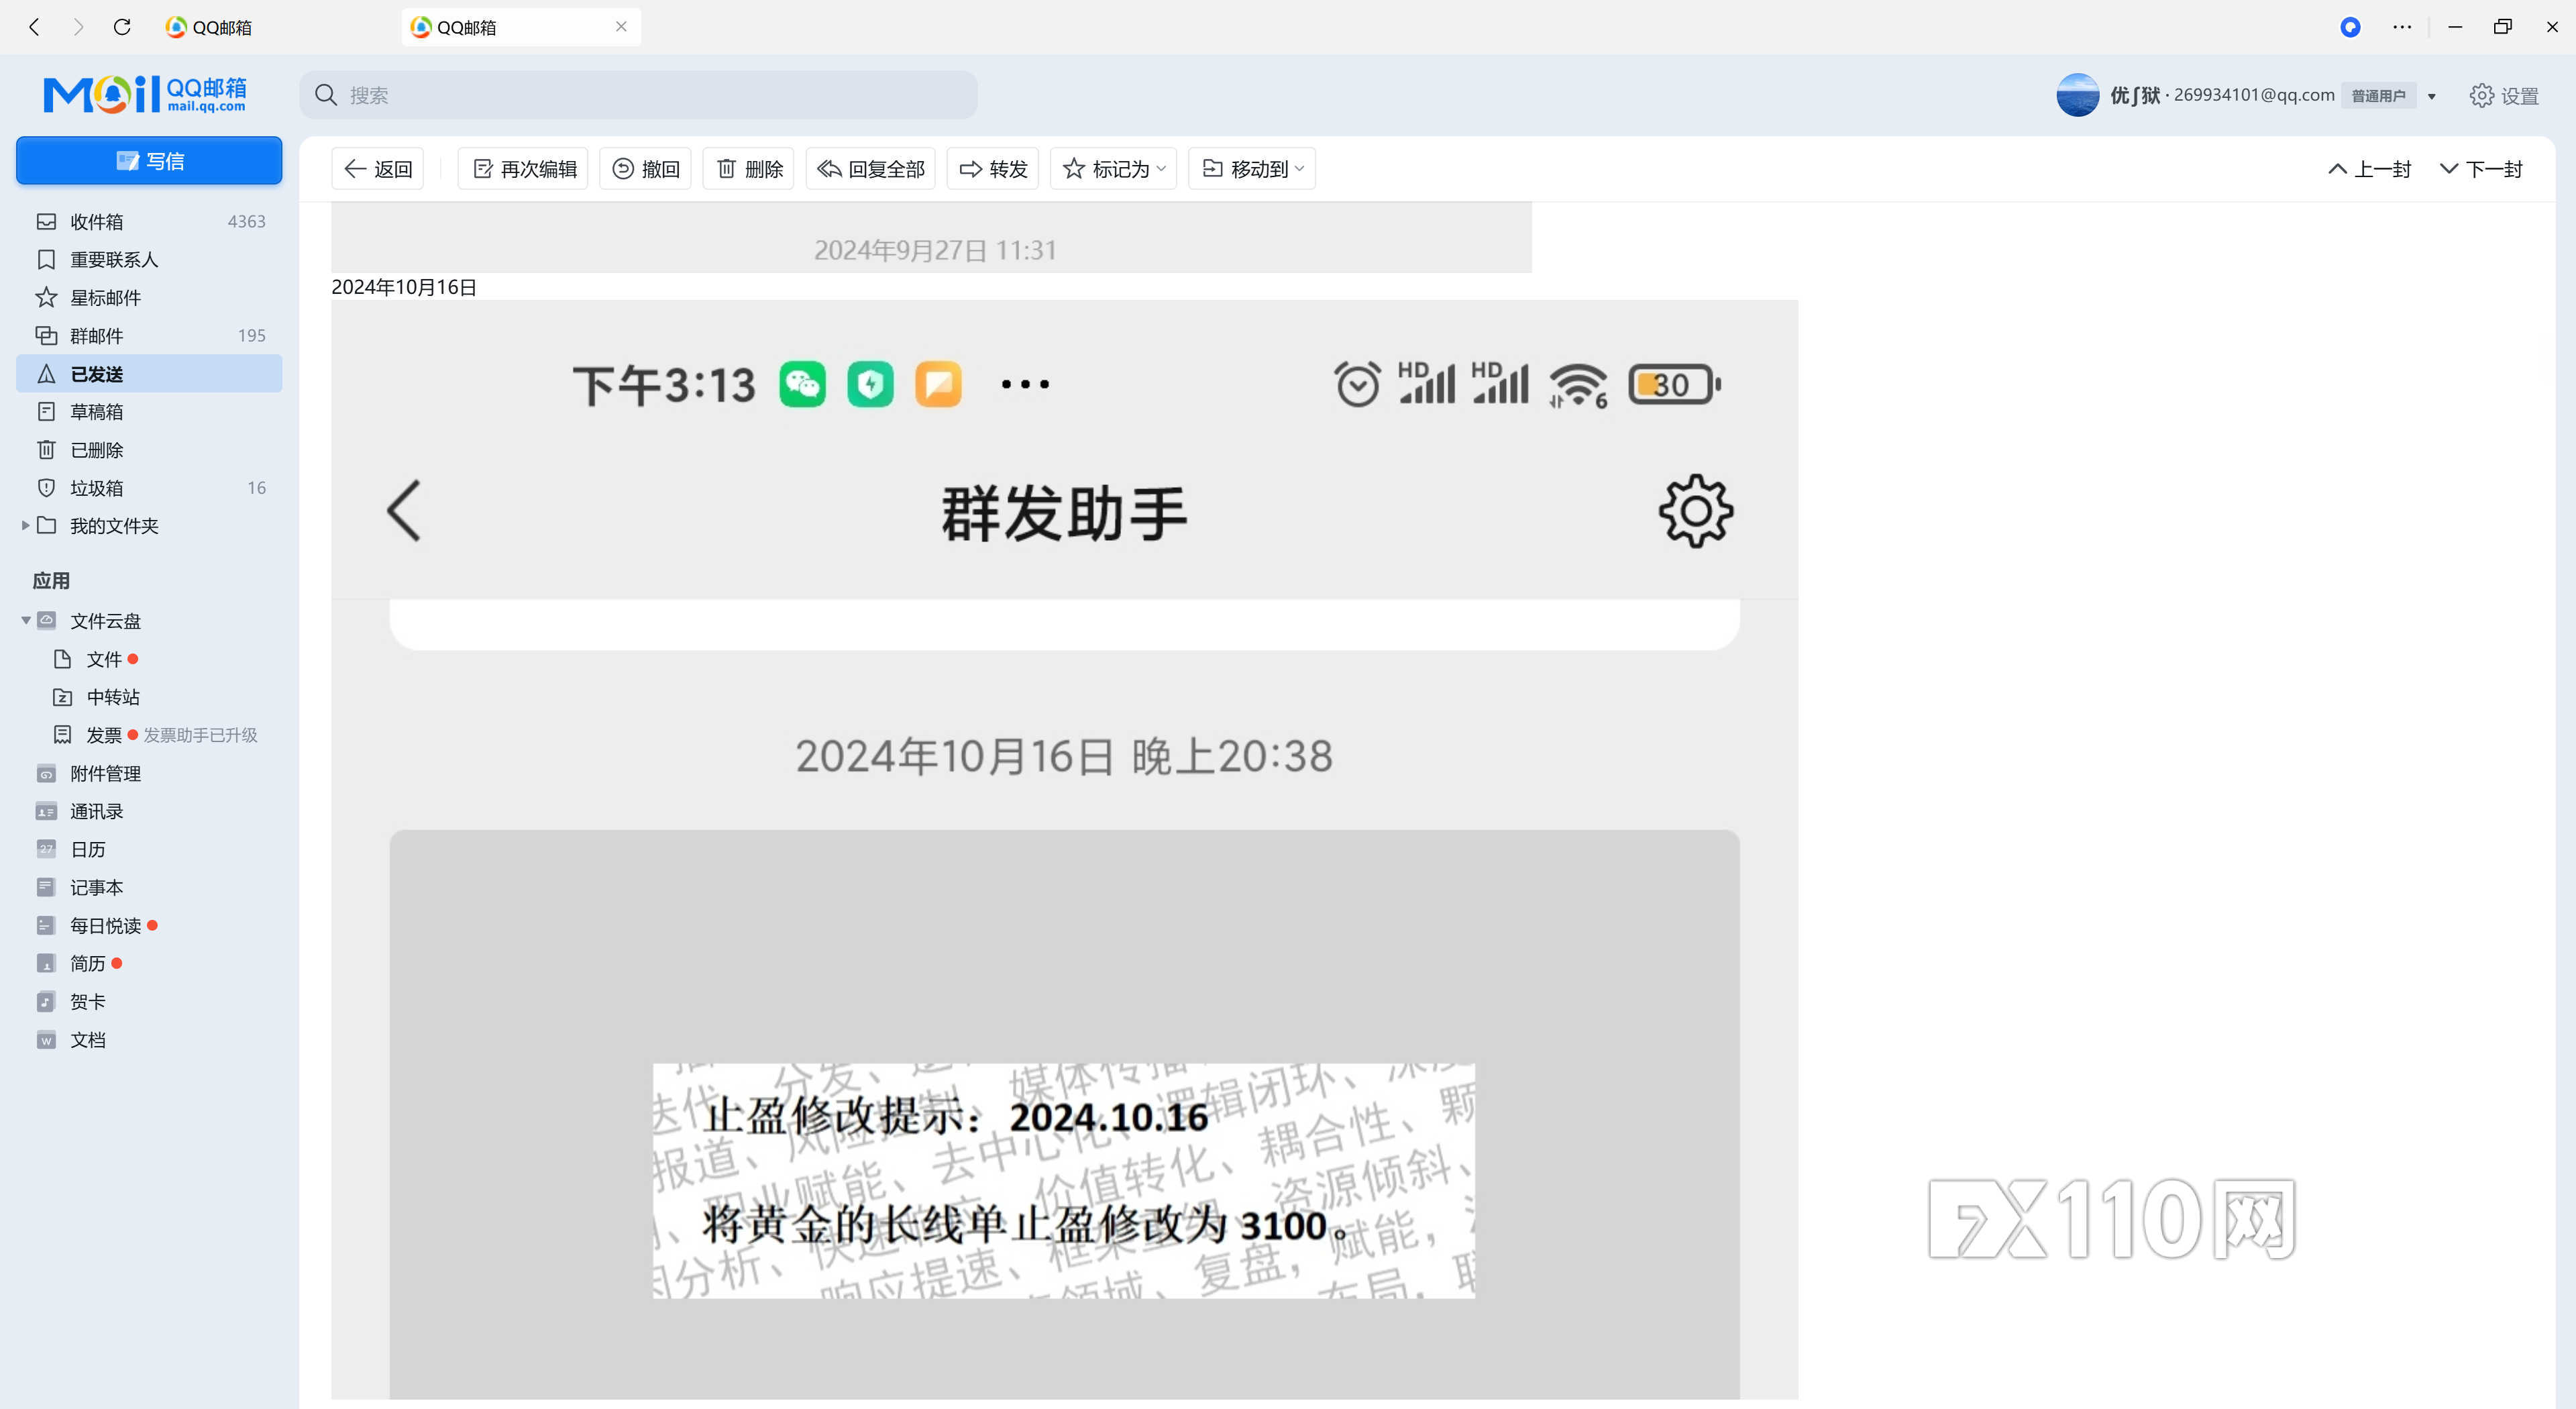Expand the 我的文件夹 folder tree
This screenshot has height=1409, width=2576.
tap(25, 525)
